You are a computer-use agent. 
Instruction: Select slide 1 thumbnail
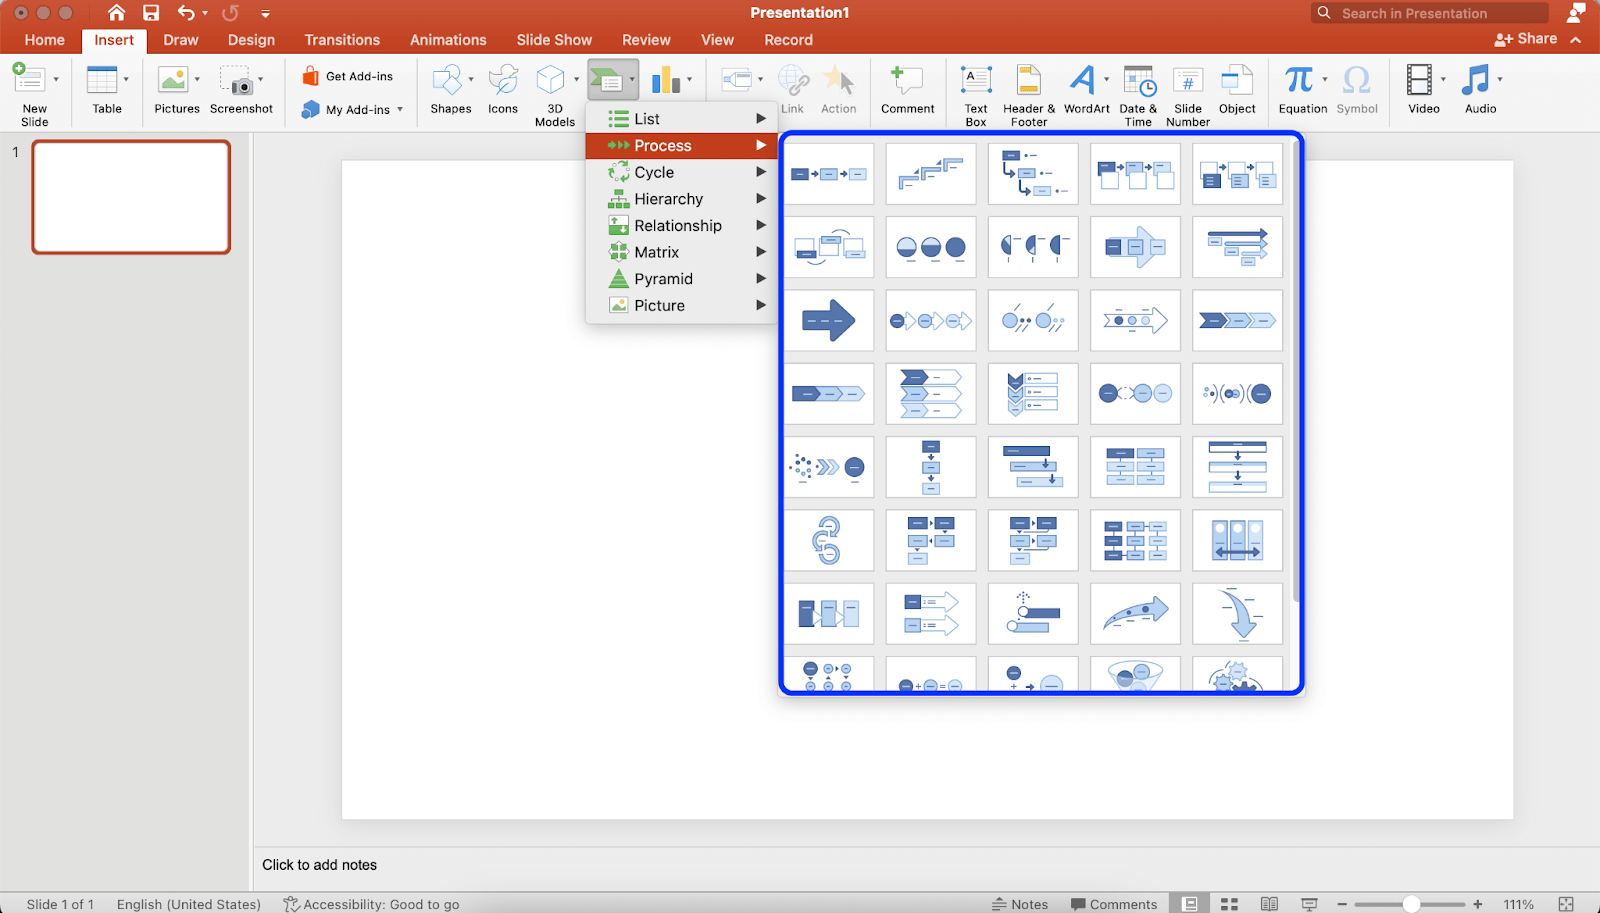click(x=131, y=197)
